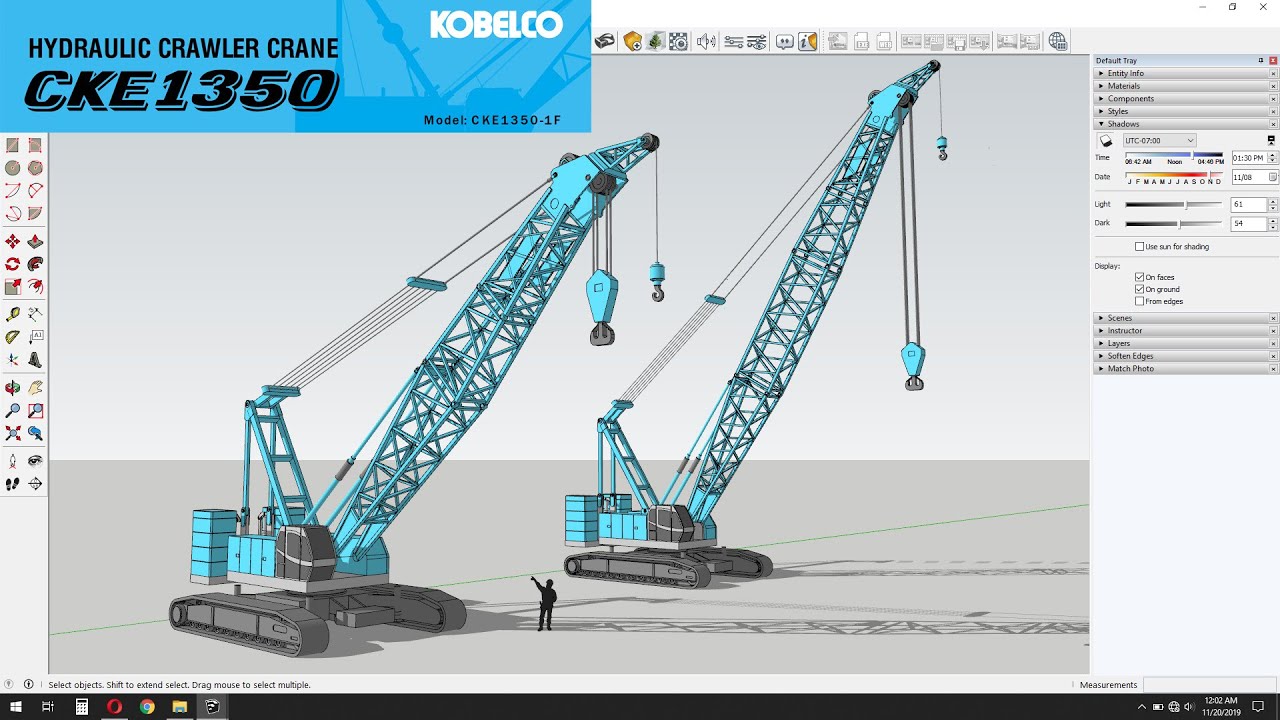This screenshot has height=720, width=1280.
Task: Check the From edges display checkbox
Action: (1139, 301)
